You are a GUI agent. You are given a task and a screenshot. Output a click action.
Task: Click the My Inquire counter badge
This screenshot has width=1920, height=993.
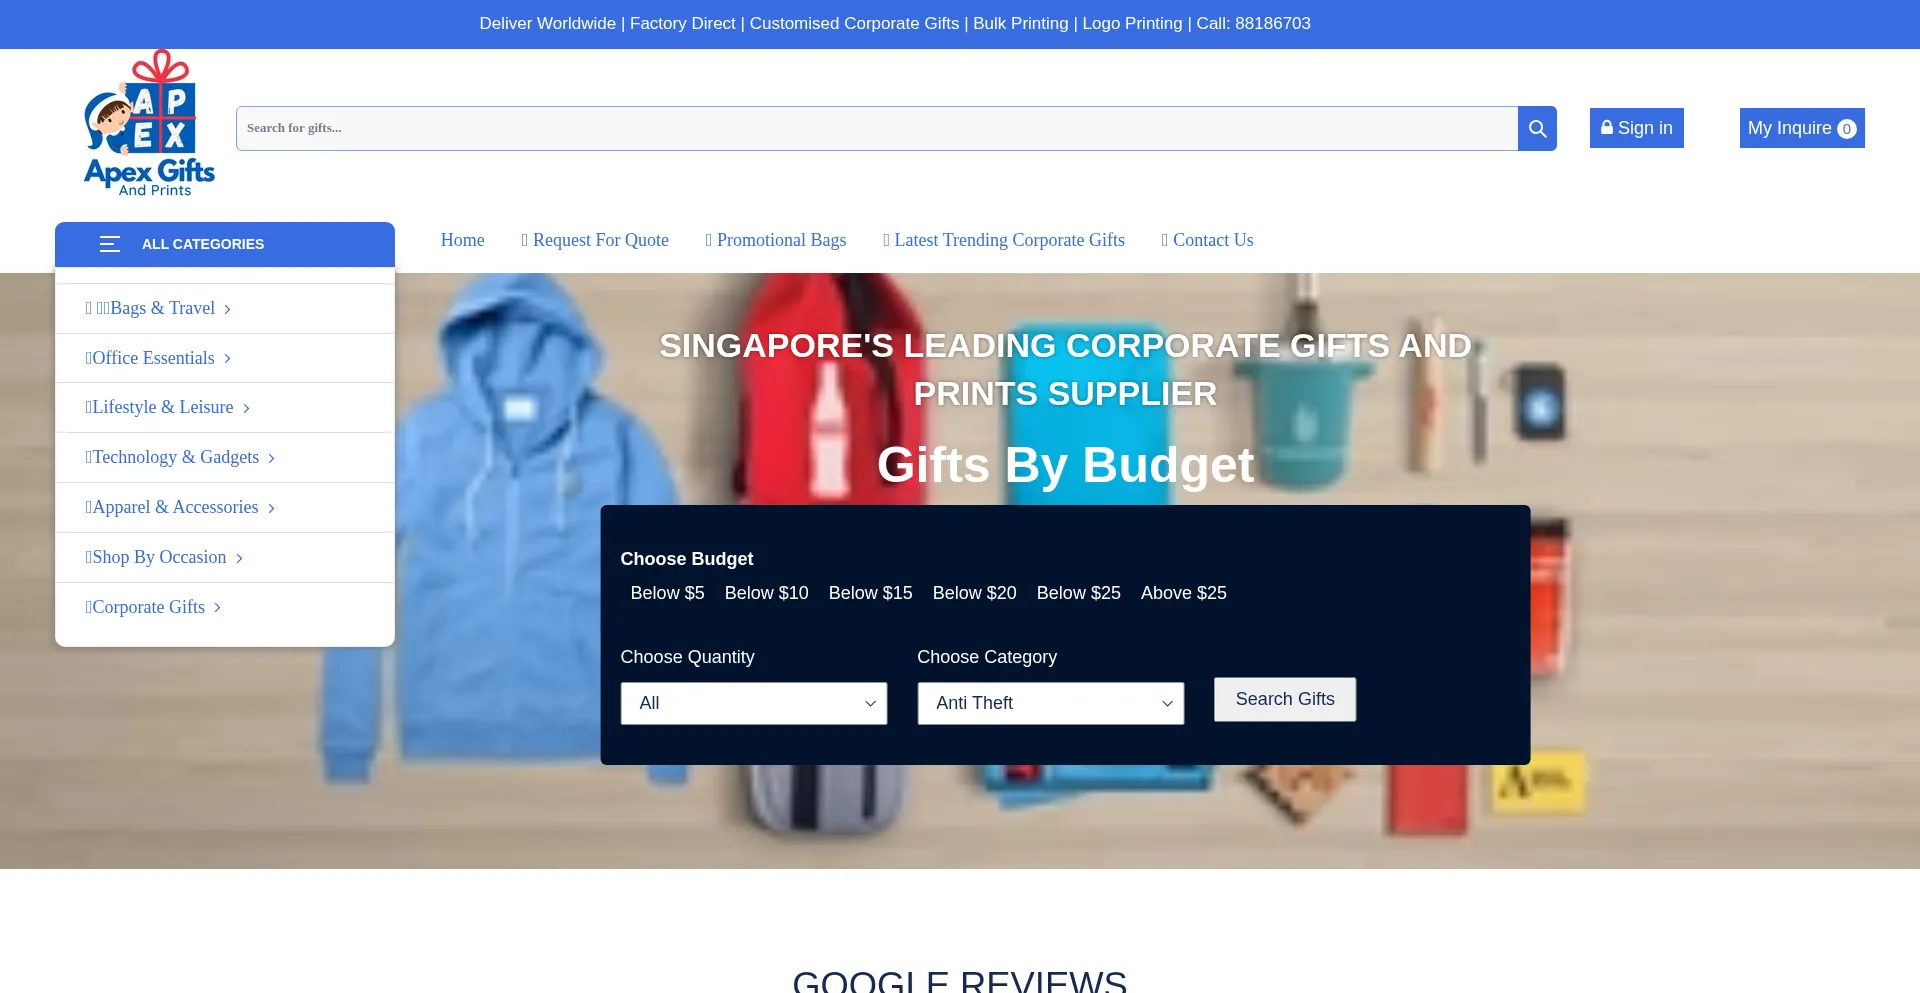point(1846,129)
